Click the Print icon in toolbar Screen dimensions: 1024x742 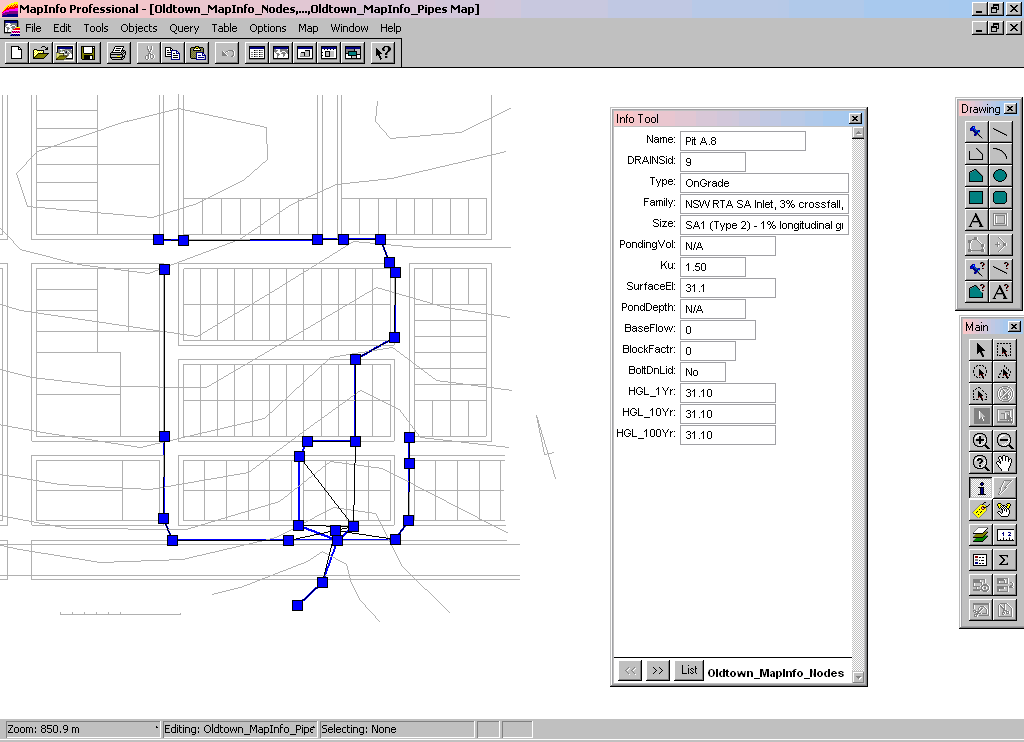(x=118, y=53)
